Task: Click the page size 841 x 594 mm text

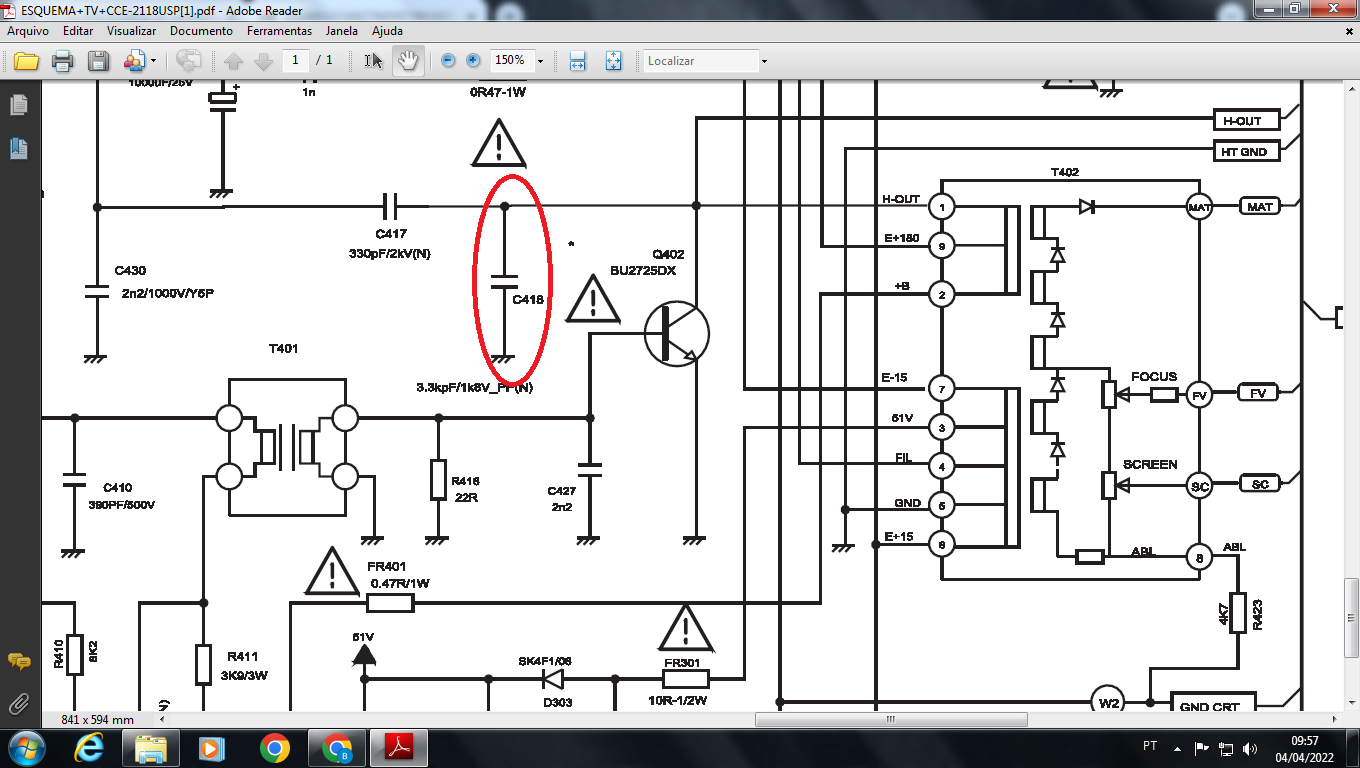Action: pyautogui.click(x=97, y=720)
